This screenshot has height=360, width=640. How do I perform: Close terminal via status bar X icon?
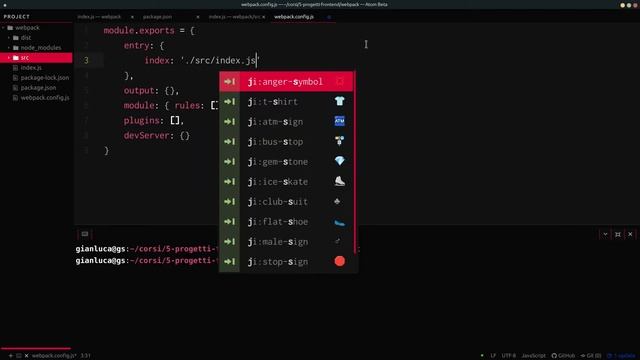(x=27, y=356)
